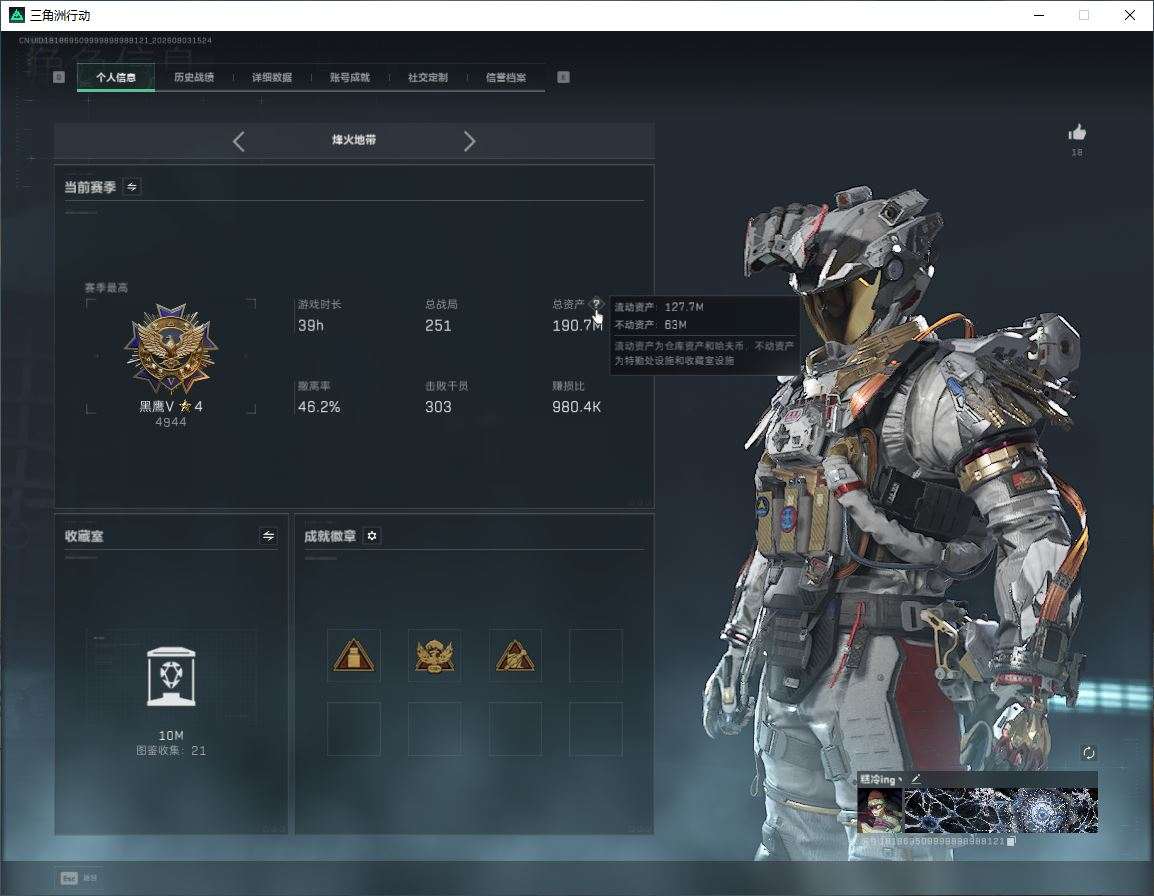Minimize the 三角洲行动 window
The width and height of the screenshot is (1154, 896).
click(x=1038, y=15)
